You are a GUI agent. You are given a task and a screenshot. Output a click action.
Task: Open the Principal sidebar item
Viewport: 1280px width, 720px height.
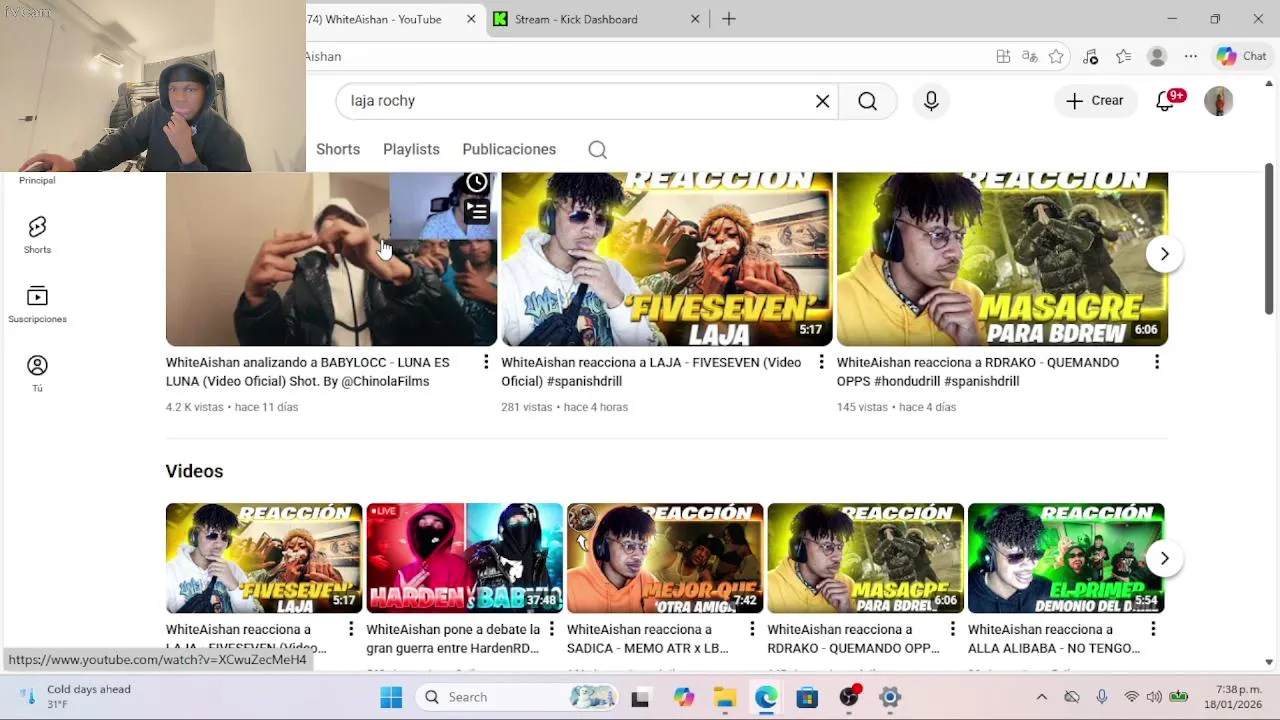tap(37, 180)
